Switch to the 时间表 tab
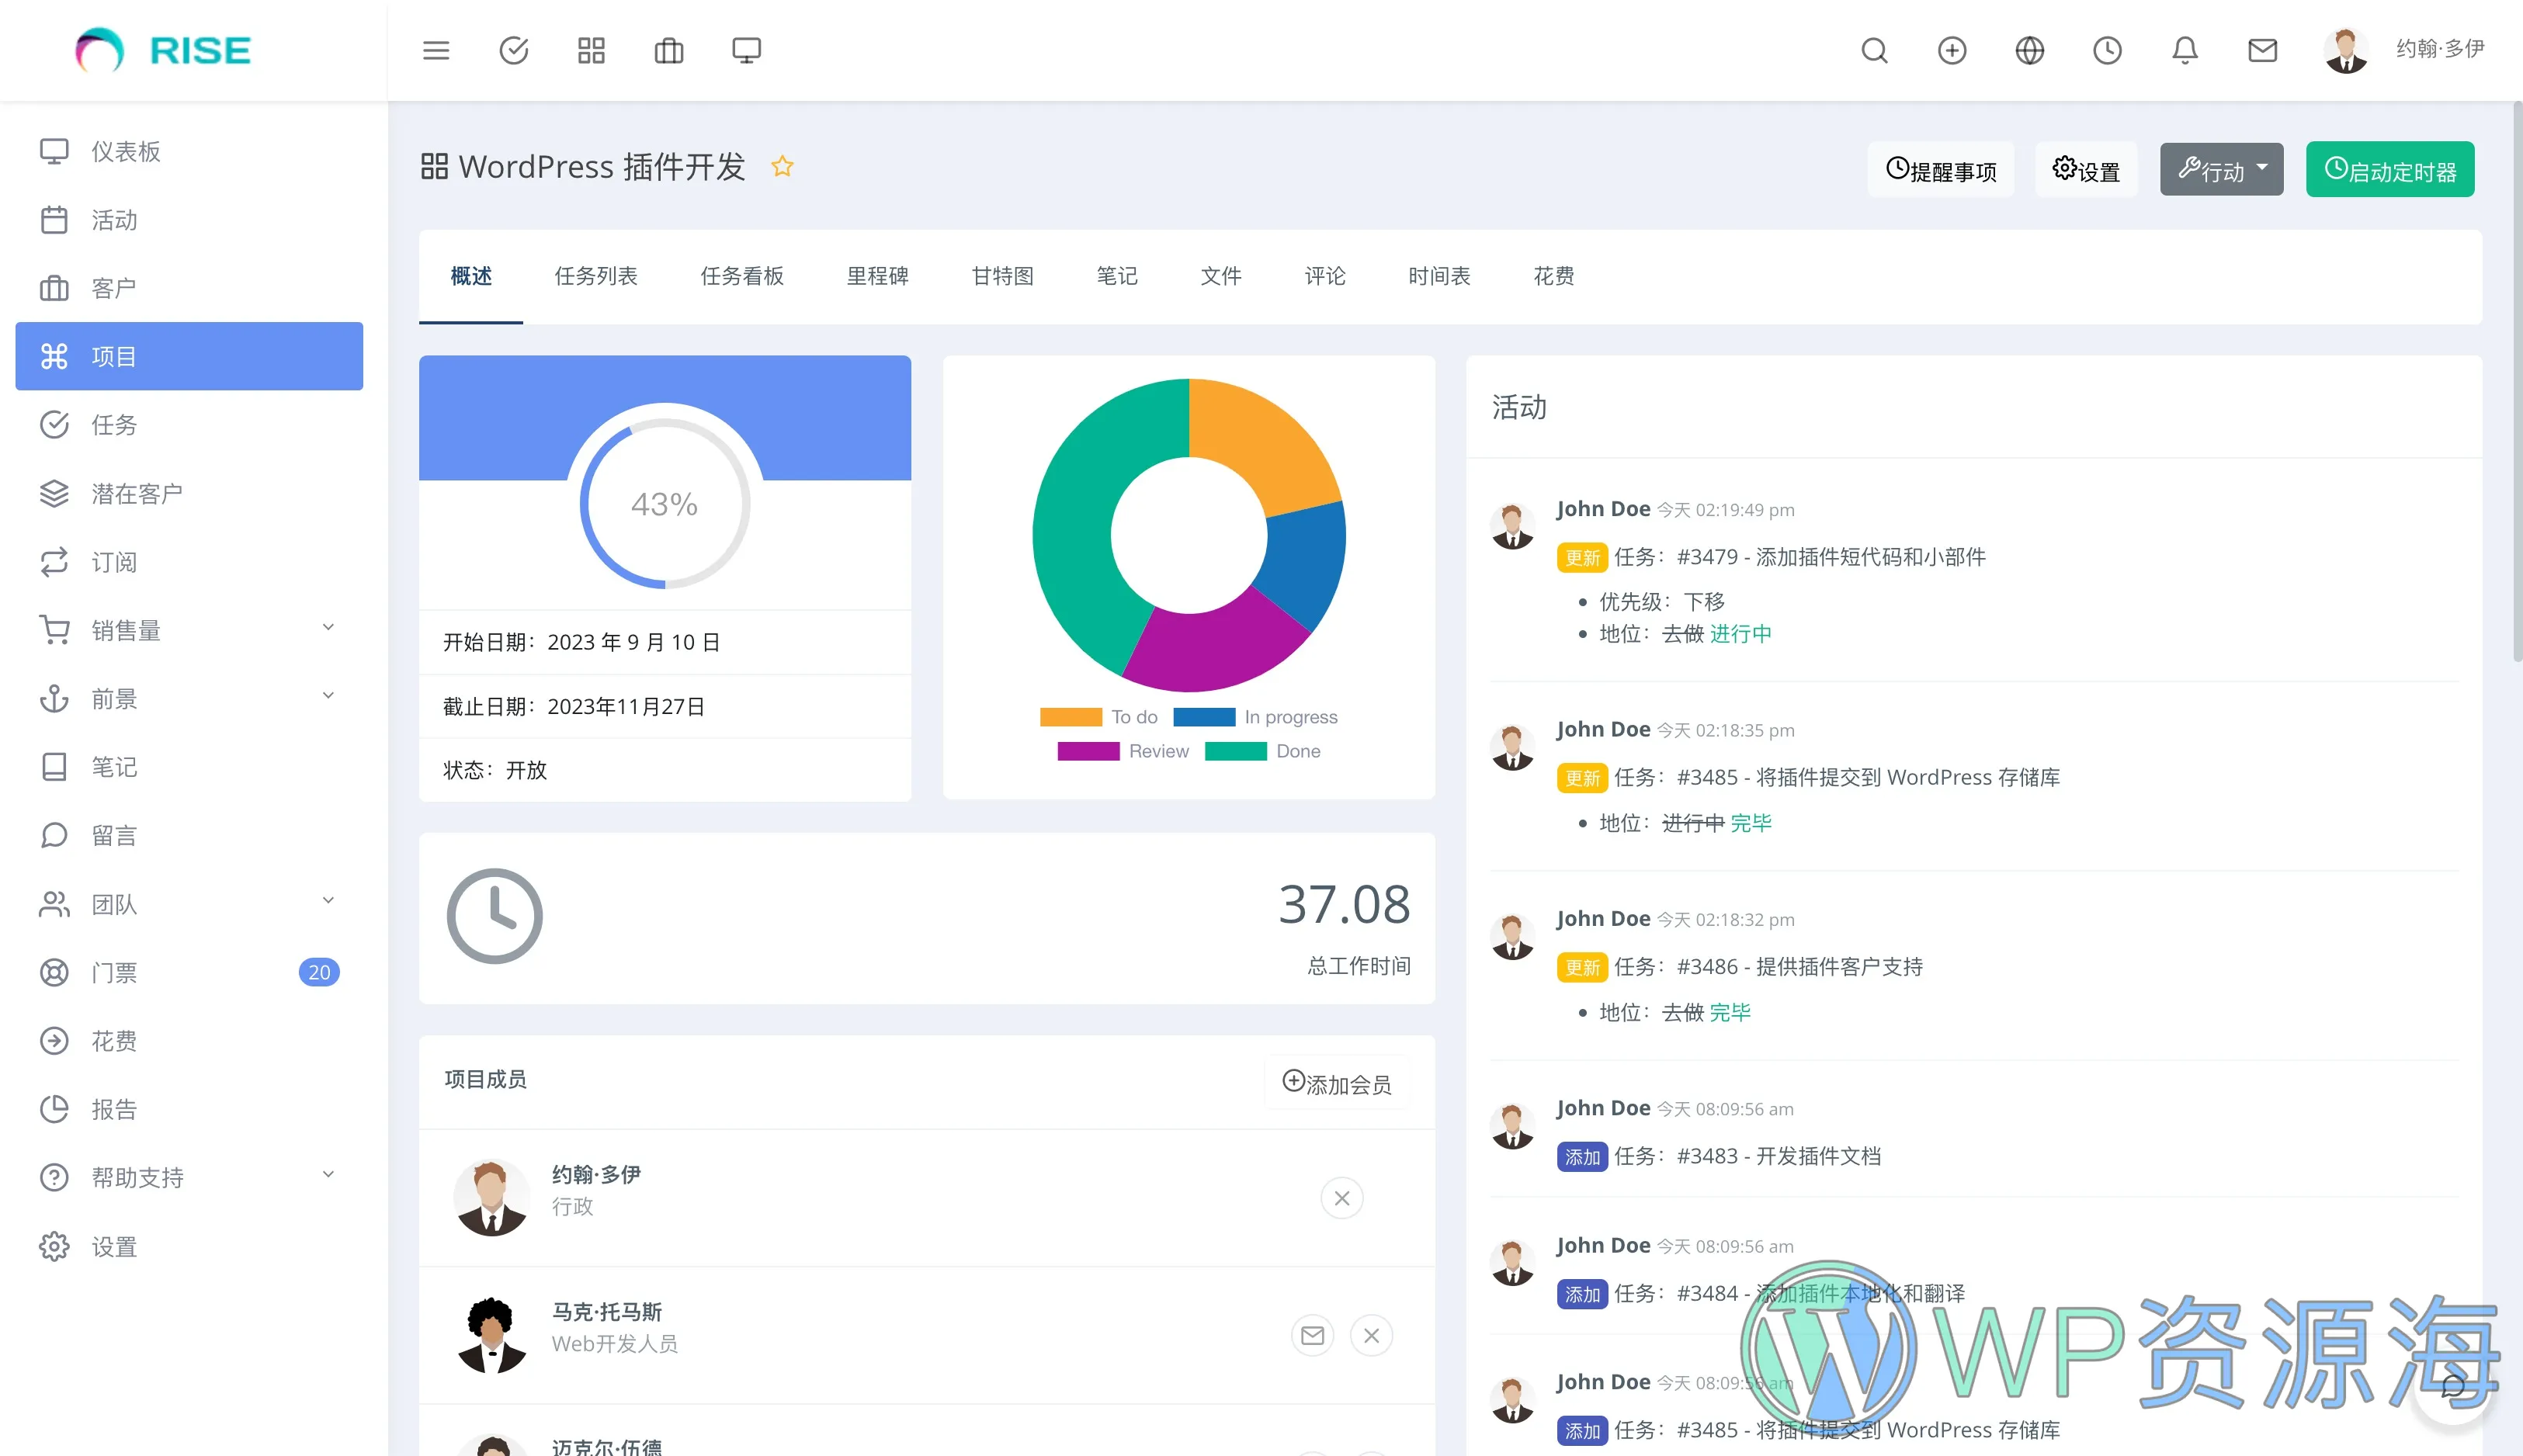This screenshot has width=2523, height=1456. point(1439,276)
